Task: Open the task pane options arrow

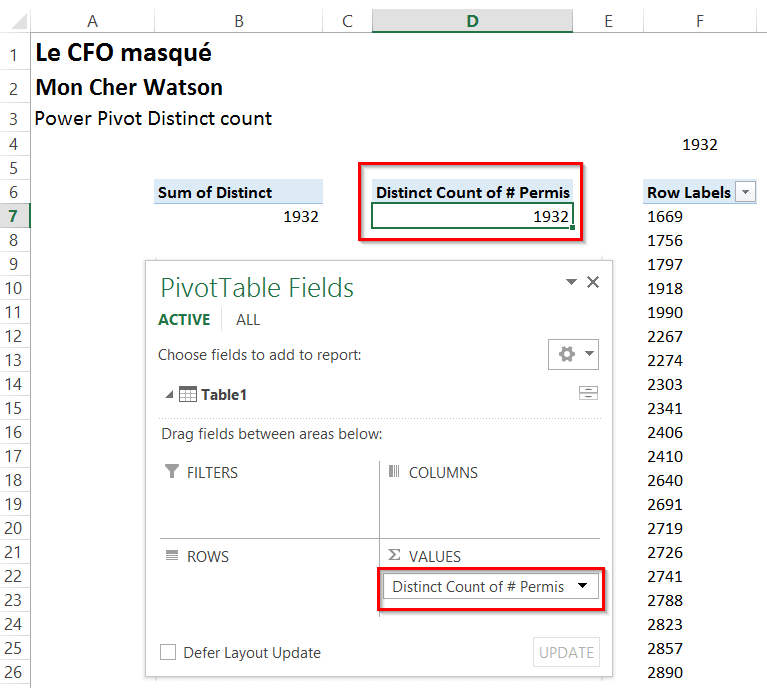Action: pos(571,283)
